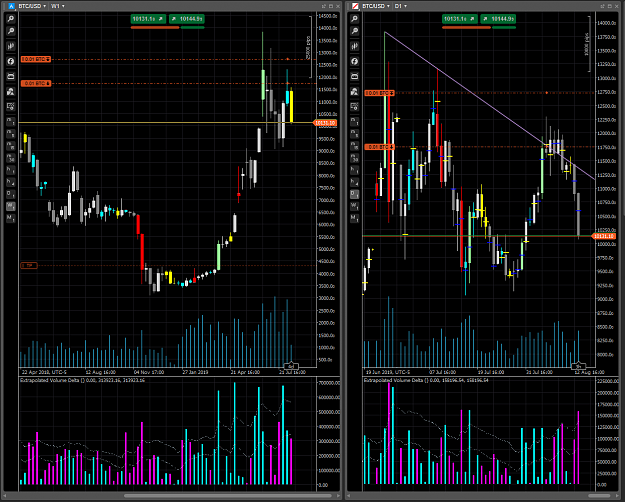This screenshot has height=502, width=625.
Task: Open chart type selector in D1 chart
Action: point(354,46)
